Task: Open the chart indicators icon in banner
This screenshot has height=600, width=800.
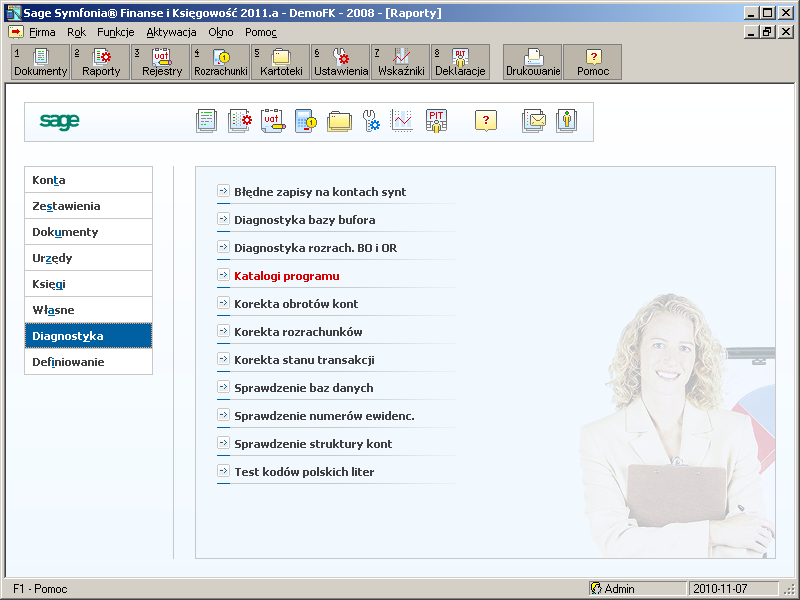Action: 402,121
